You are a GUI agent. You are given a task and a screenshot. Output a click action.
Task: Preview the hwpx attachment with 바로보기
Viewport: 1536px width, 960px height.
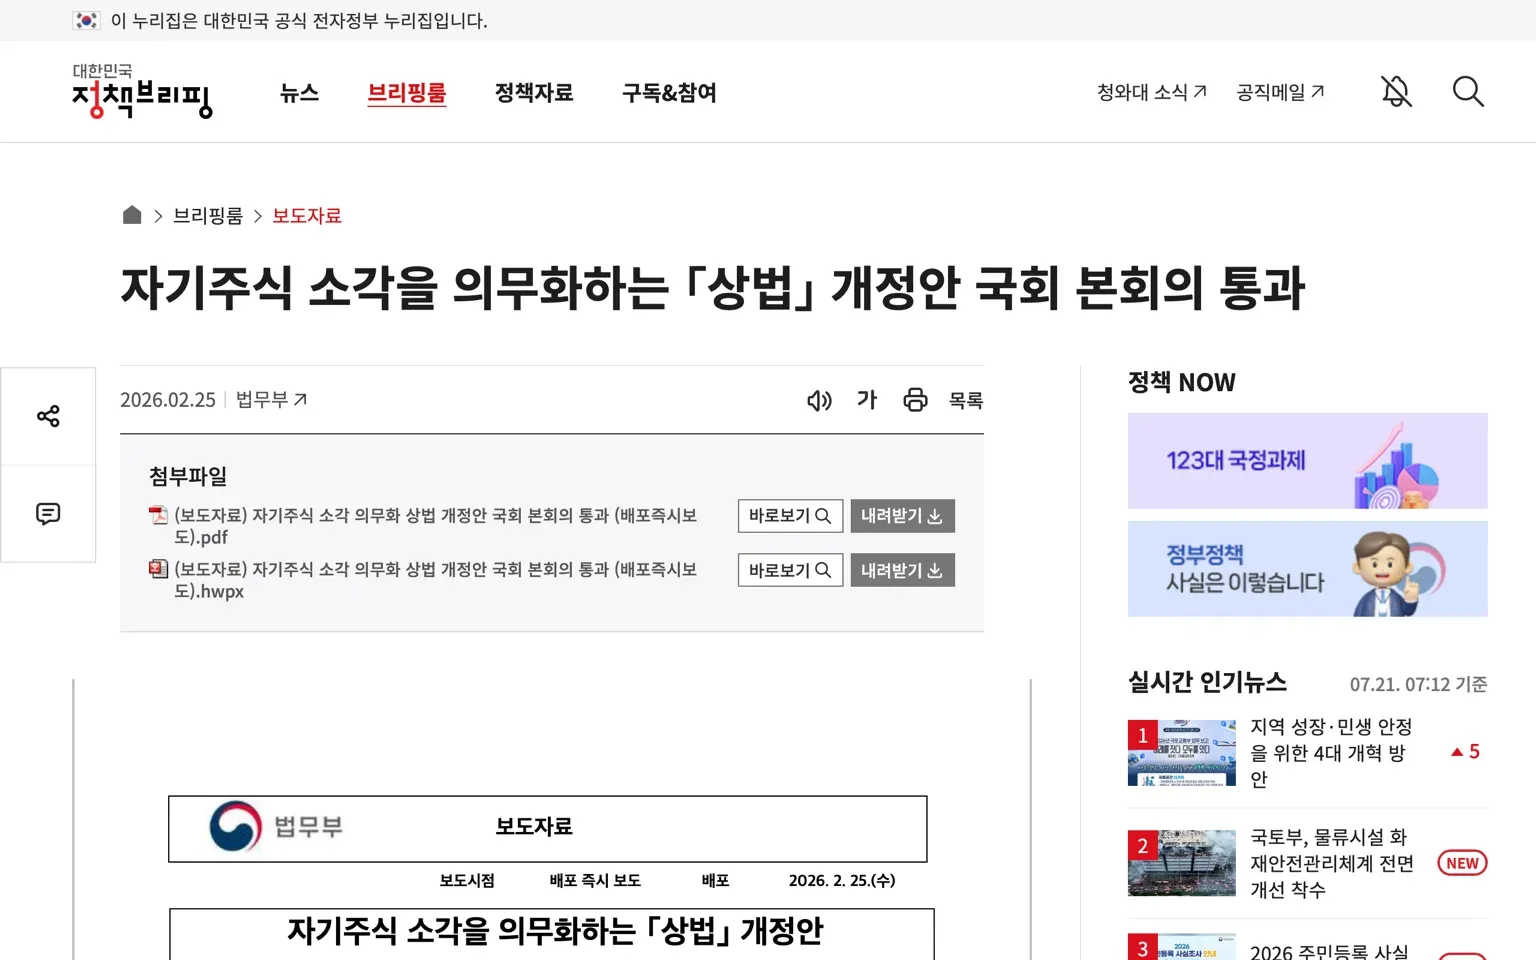(x=790, y=570)
